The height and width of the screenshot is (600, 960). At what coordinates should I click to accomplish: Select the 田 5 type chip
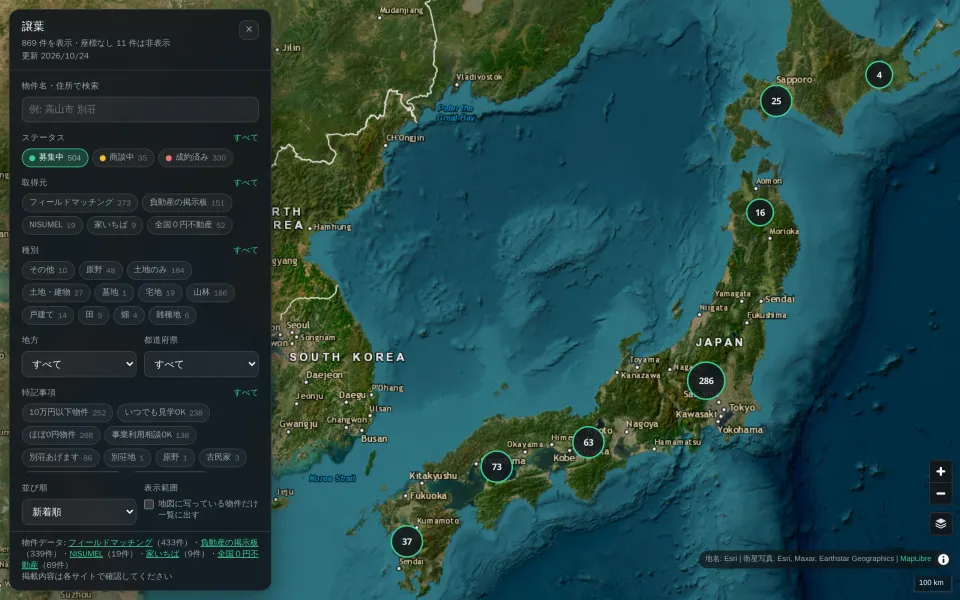(94, 315)
